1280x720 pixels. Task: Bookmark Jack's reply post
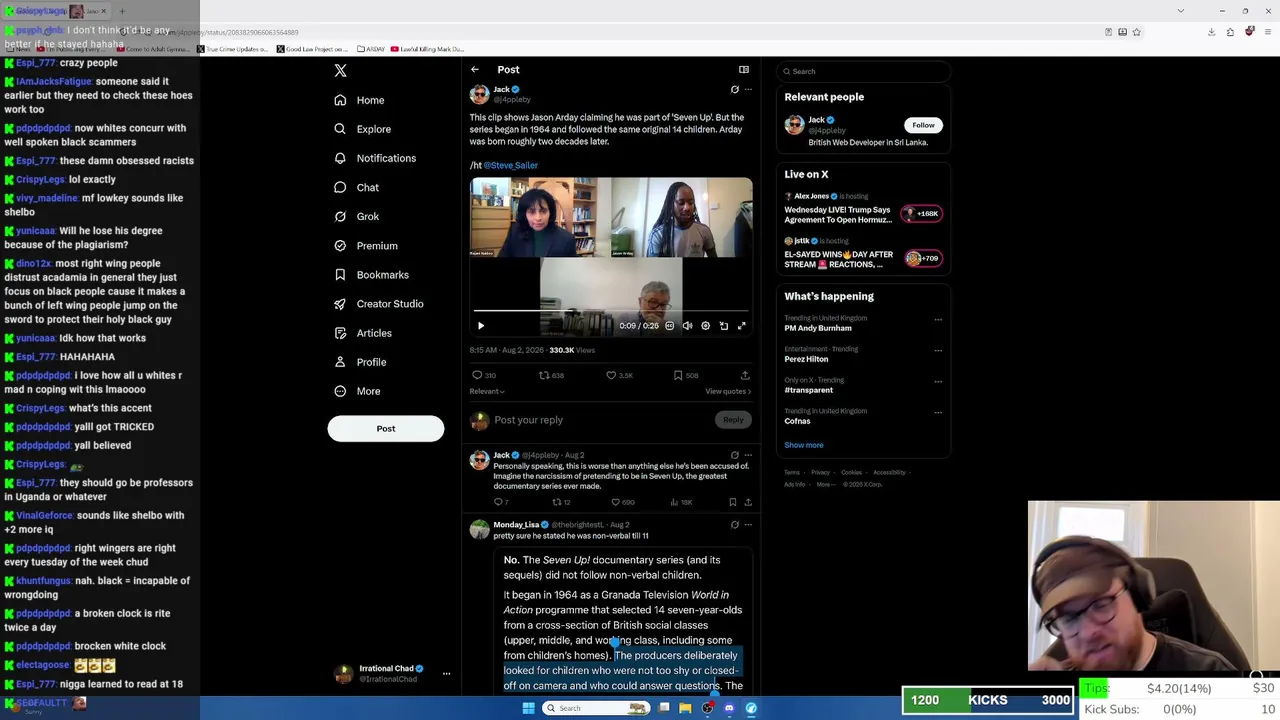point(733,502)
